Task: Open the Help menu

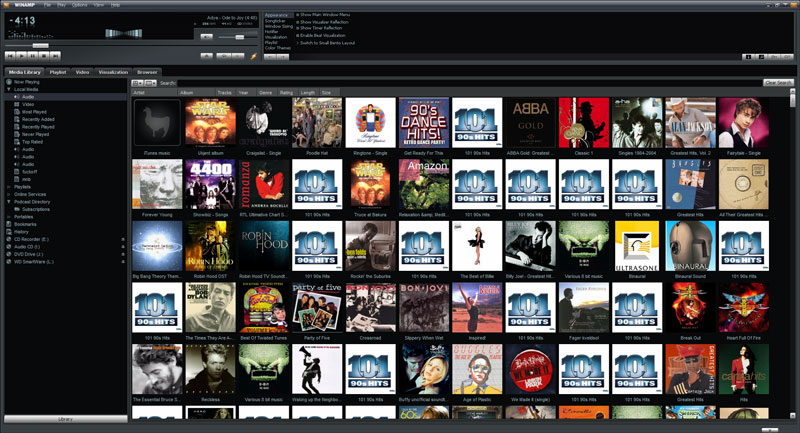Action: 115,5
